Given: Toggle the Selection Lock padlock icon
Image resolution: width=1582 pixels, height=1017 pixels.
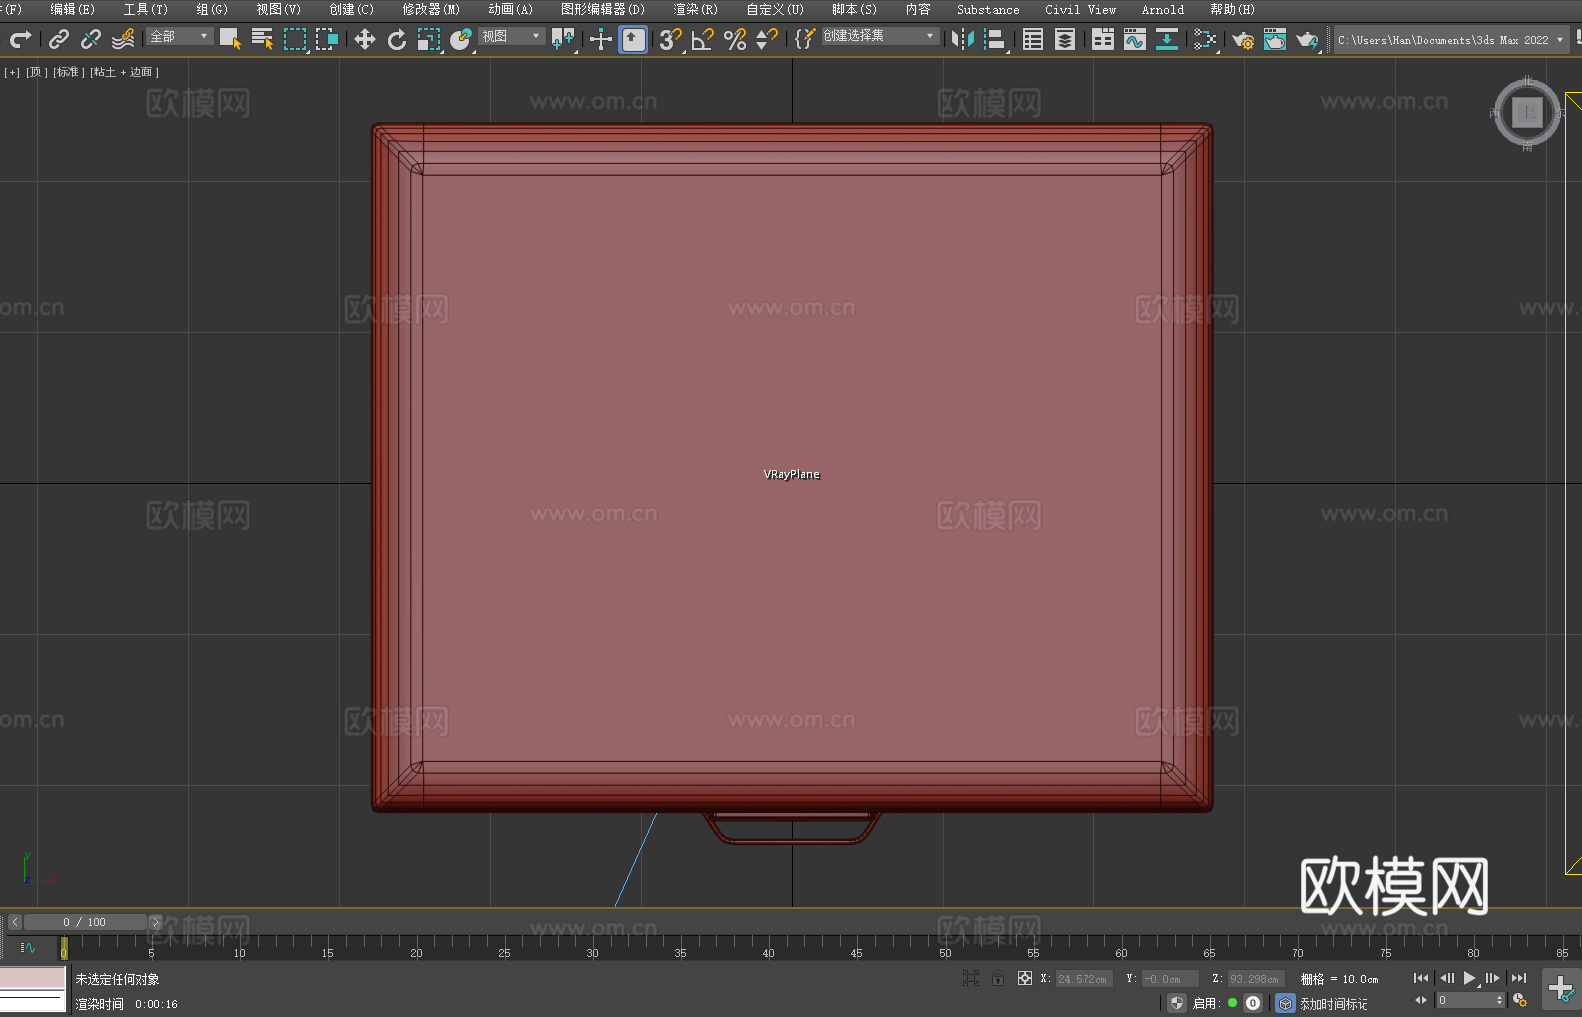Looking at the screenshot, I should [x=998, y=978].
